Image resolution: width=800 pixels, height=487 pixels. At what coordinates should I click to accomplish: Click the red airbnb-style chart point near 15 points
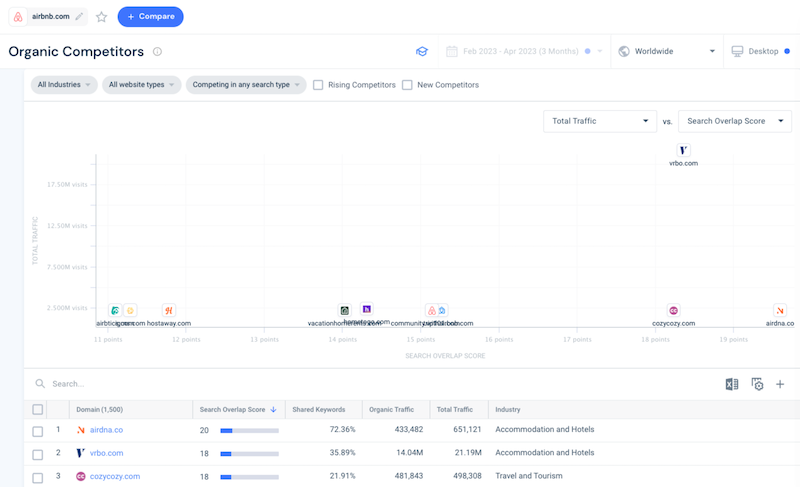coord(432,310)
